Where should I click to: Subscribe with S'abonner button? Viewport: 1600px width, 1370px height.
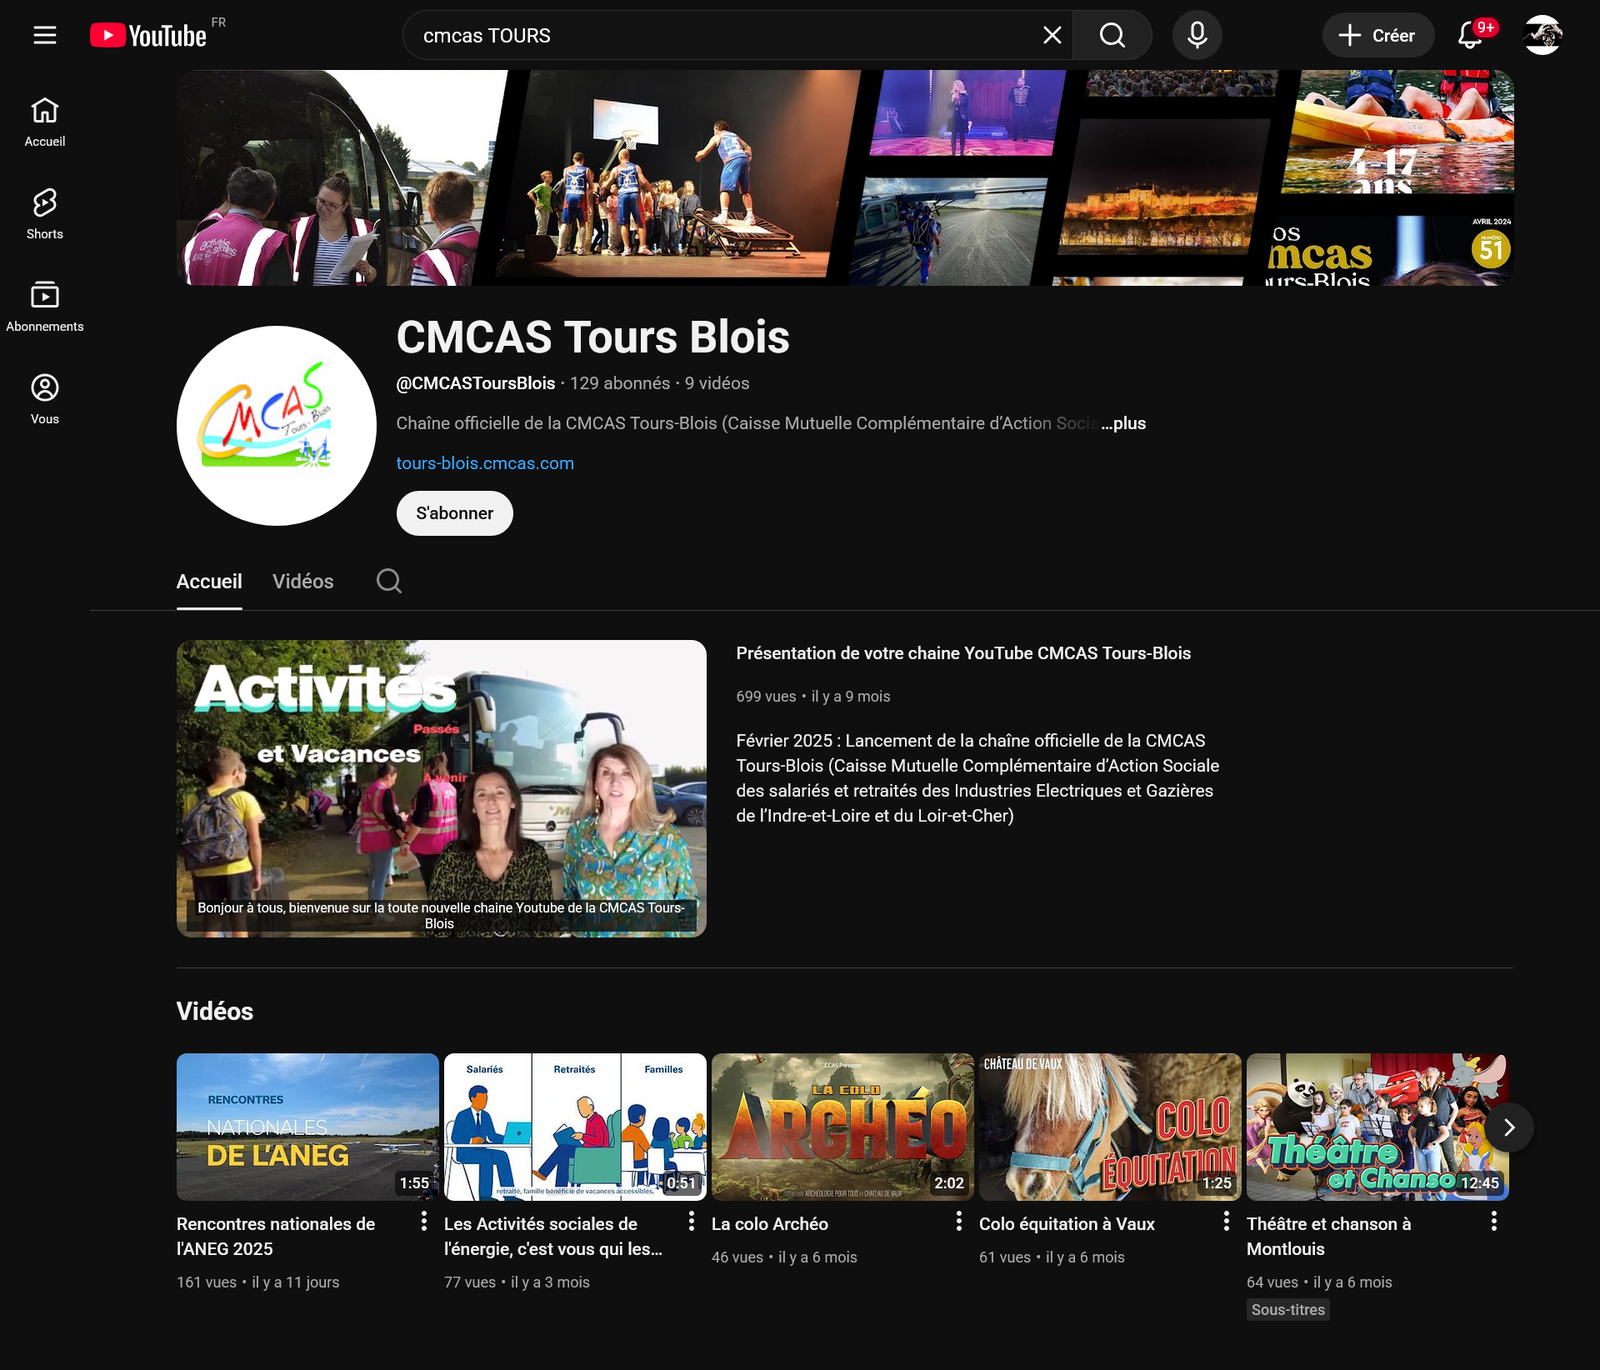click(455, 513)
